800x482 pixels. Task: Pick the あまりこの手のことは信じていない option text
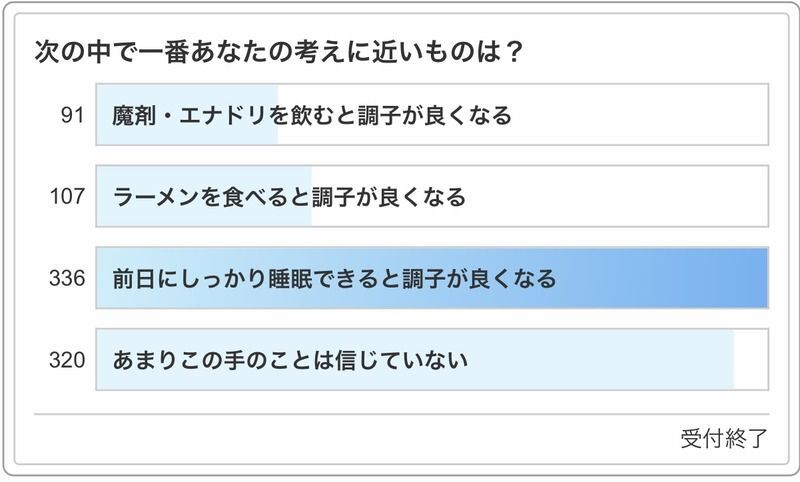(x=290, y=358)
